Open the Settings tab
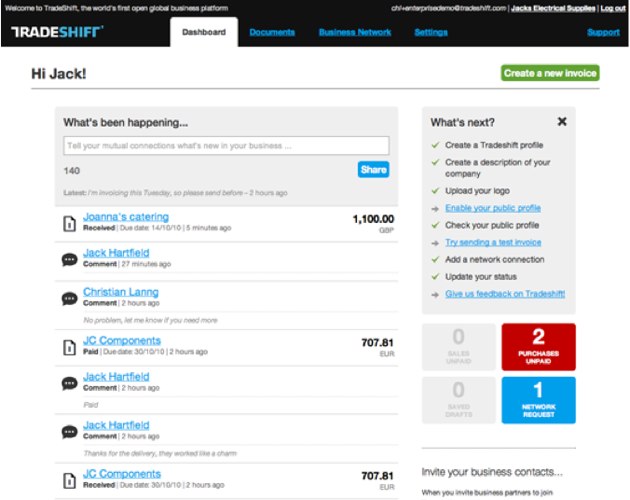The height and width of the screenshot is (500, 630). tap(431, 32)
